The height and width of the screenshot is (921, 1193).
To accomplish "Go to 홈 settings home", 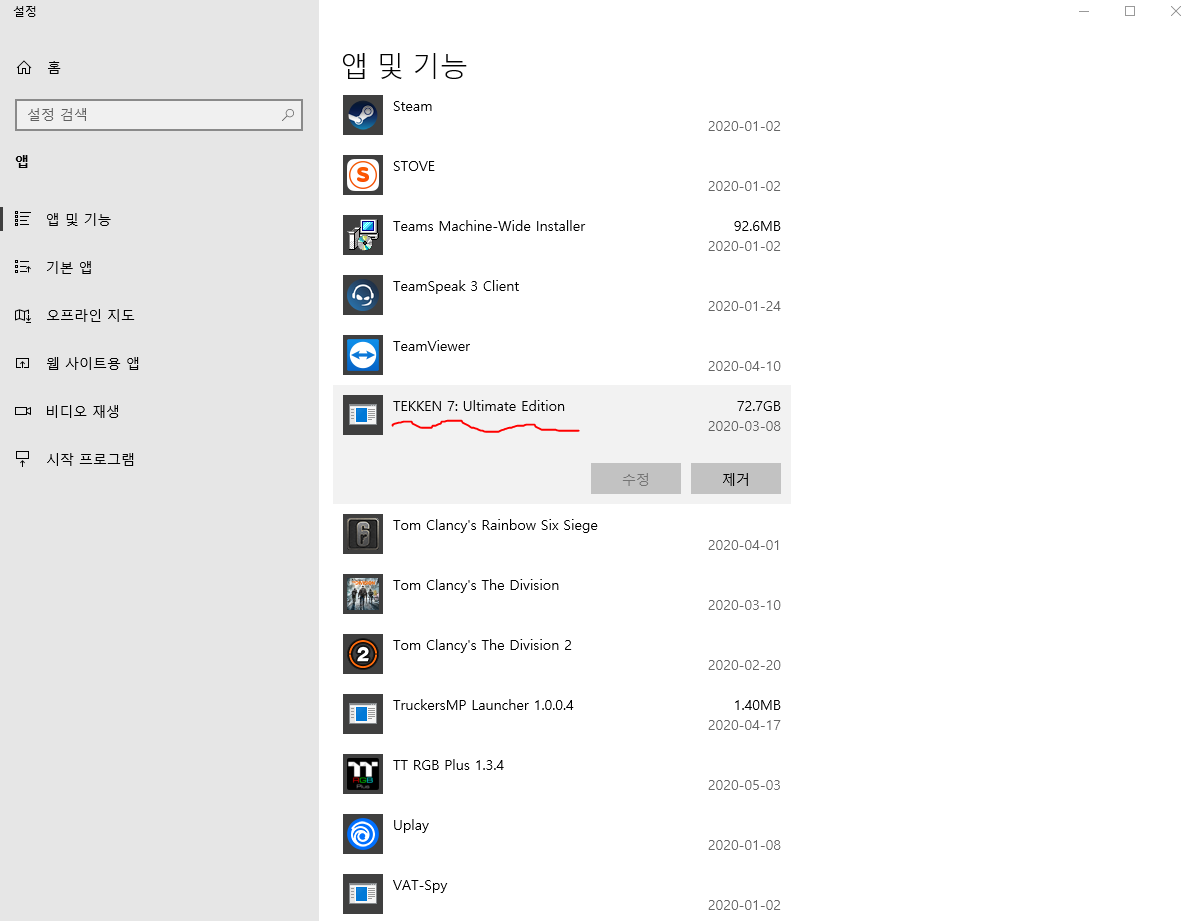I will 159,68.
